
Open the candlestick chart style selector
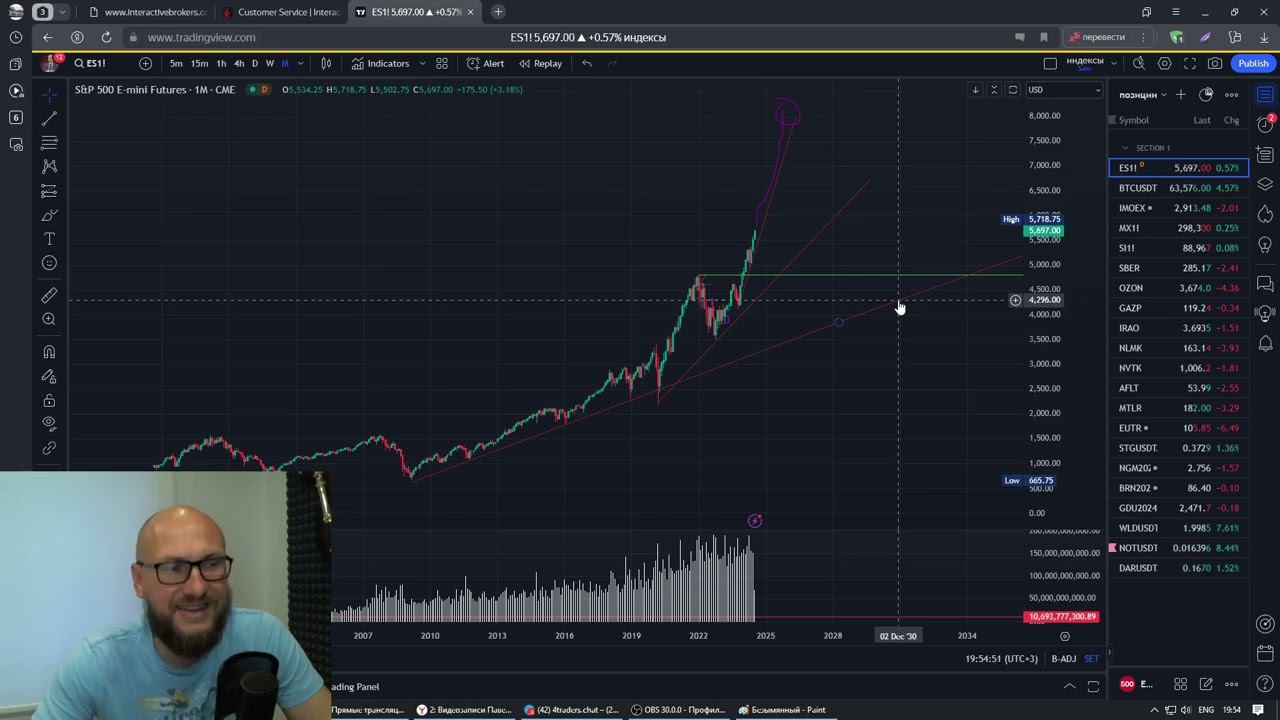tap(326, 63)
